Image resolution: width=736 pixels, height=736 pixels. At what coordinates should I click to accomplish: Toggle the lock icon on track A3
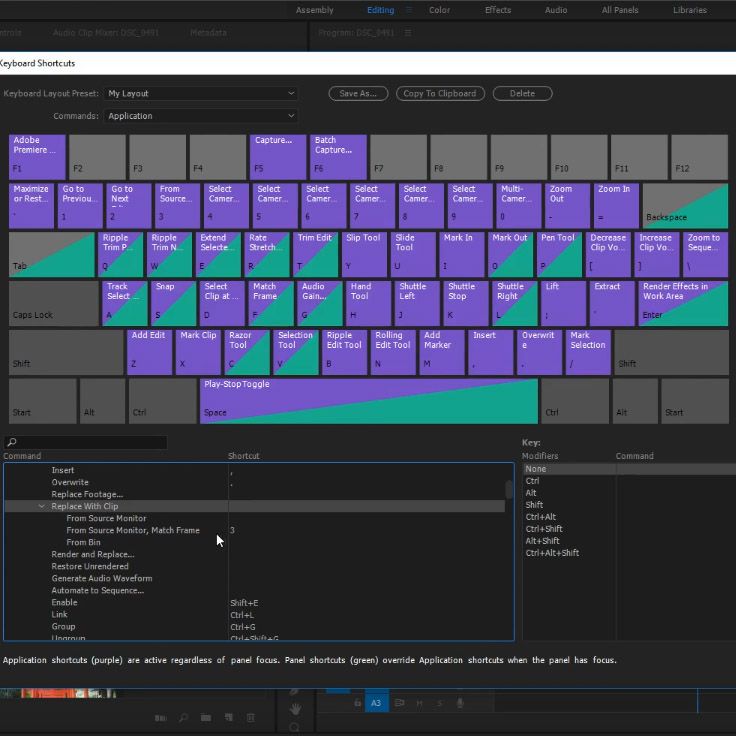[358, 703]
